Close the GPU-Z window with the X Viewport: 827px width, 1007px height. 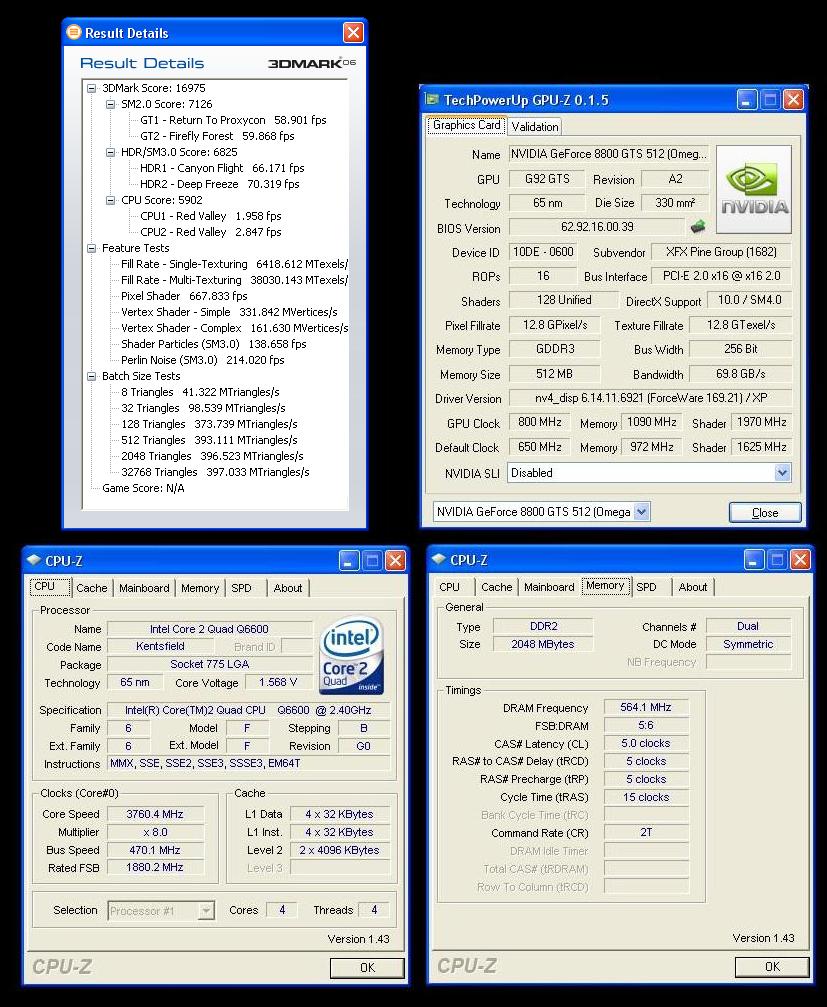click(794, 100)
